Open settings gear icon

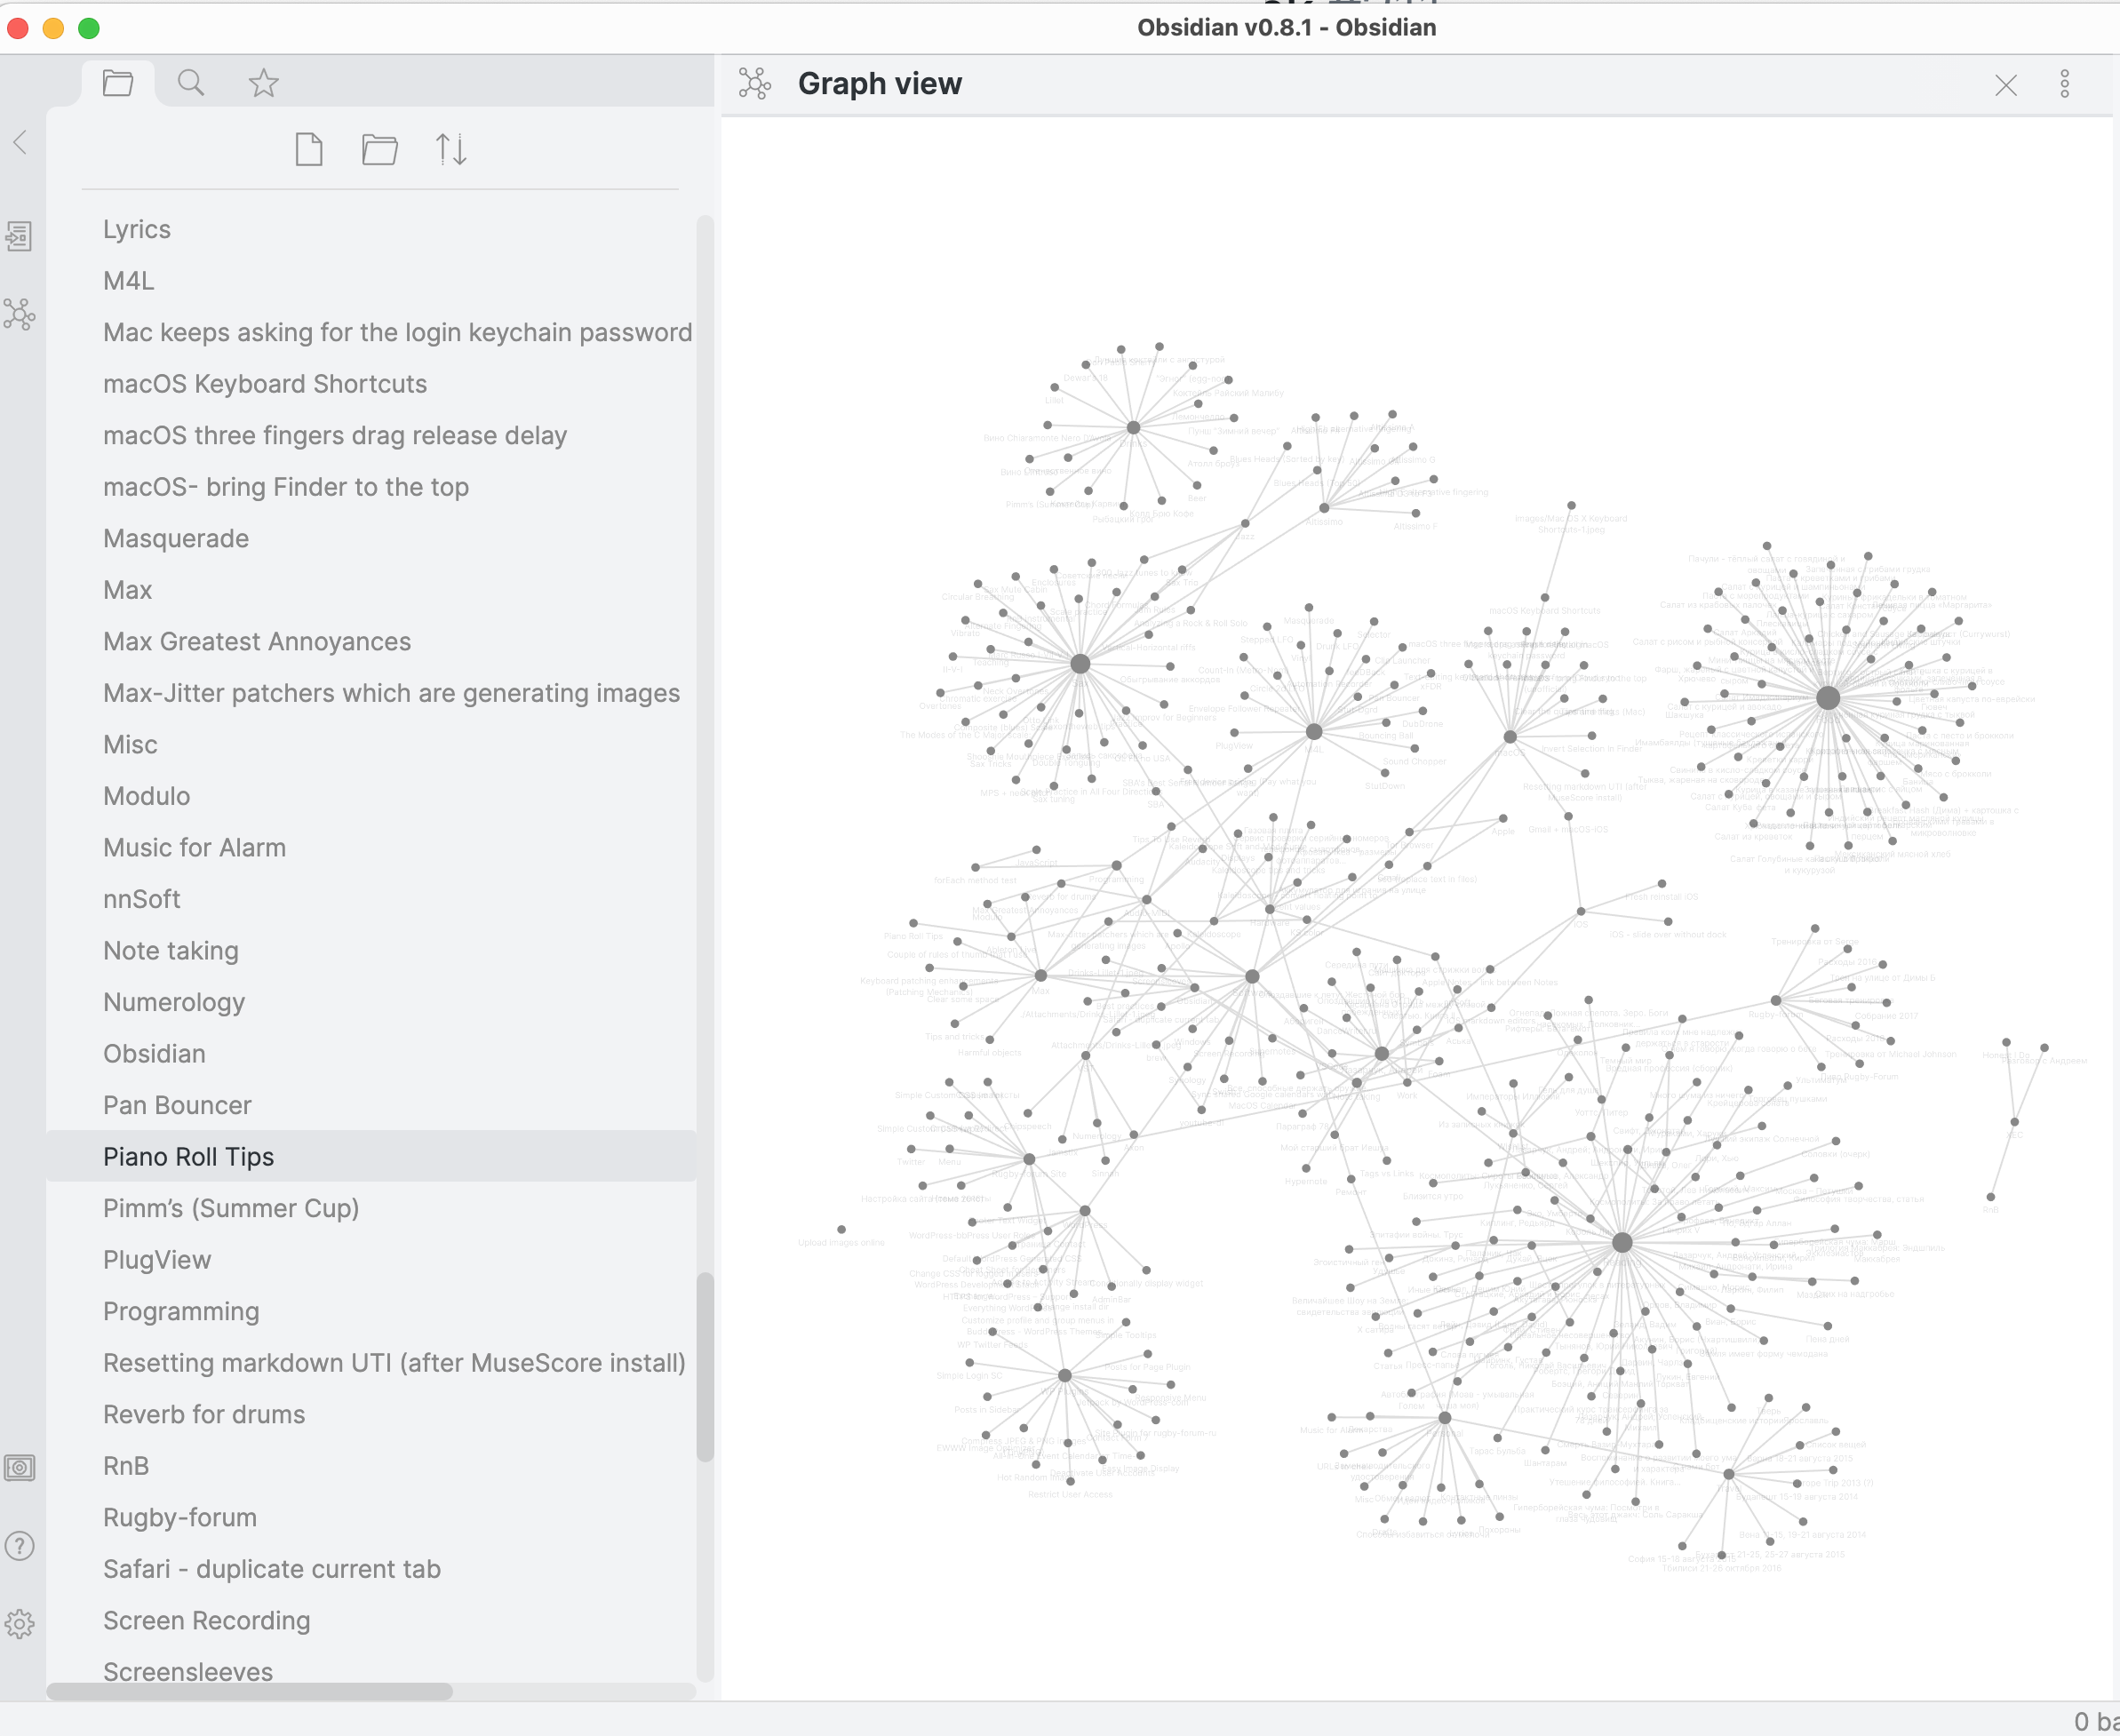tap(20, 1624)
